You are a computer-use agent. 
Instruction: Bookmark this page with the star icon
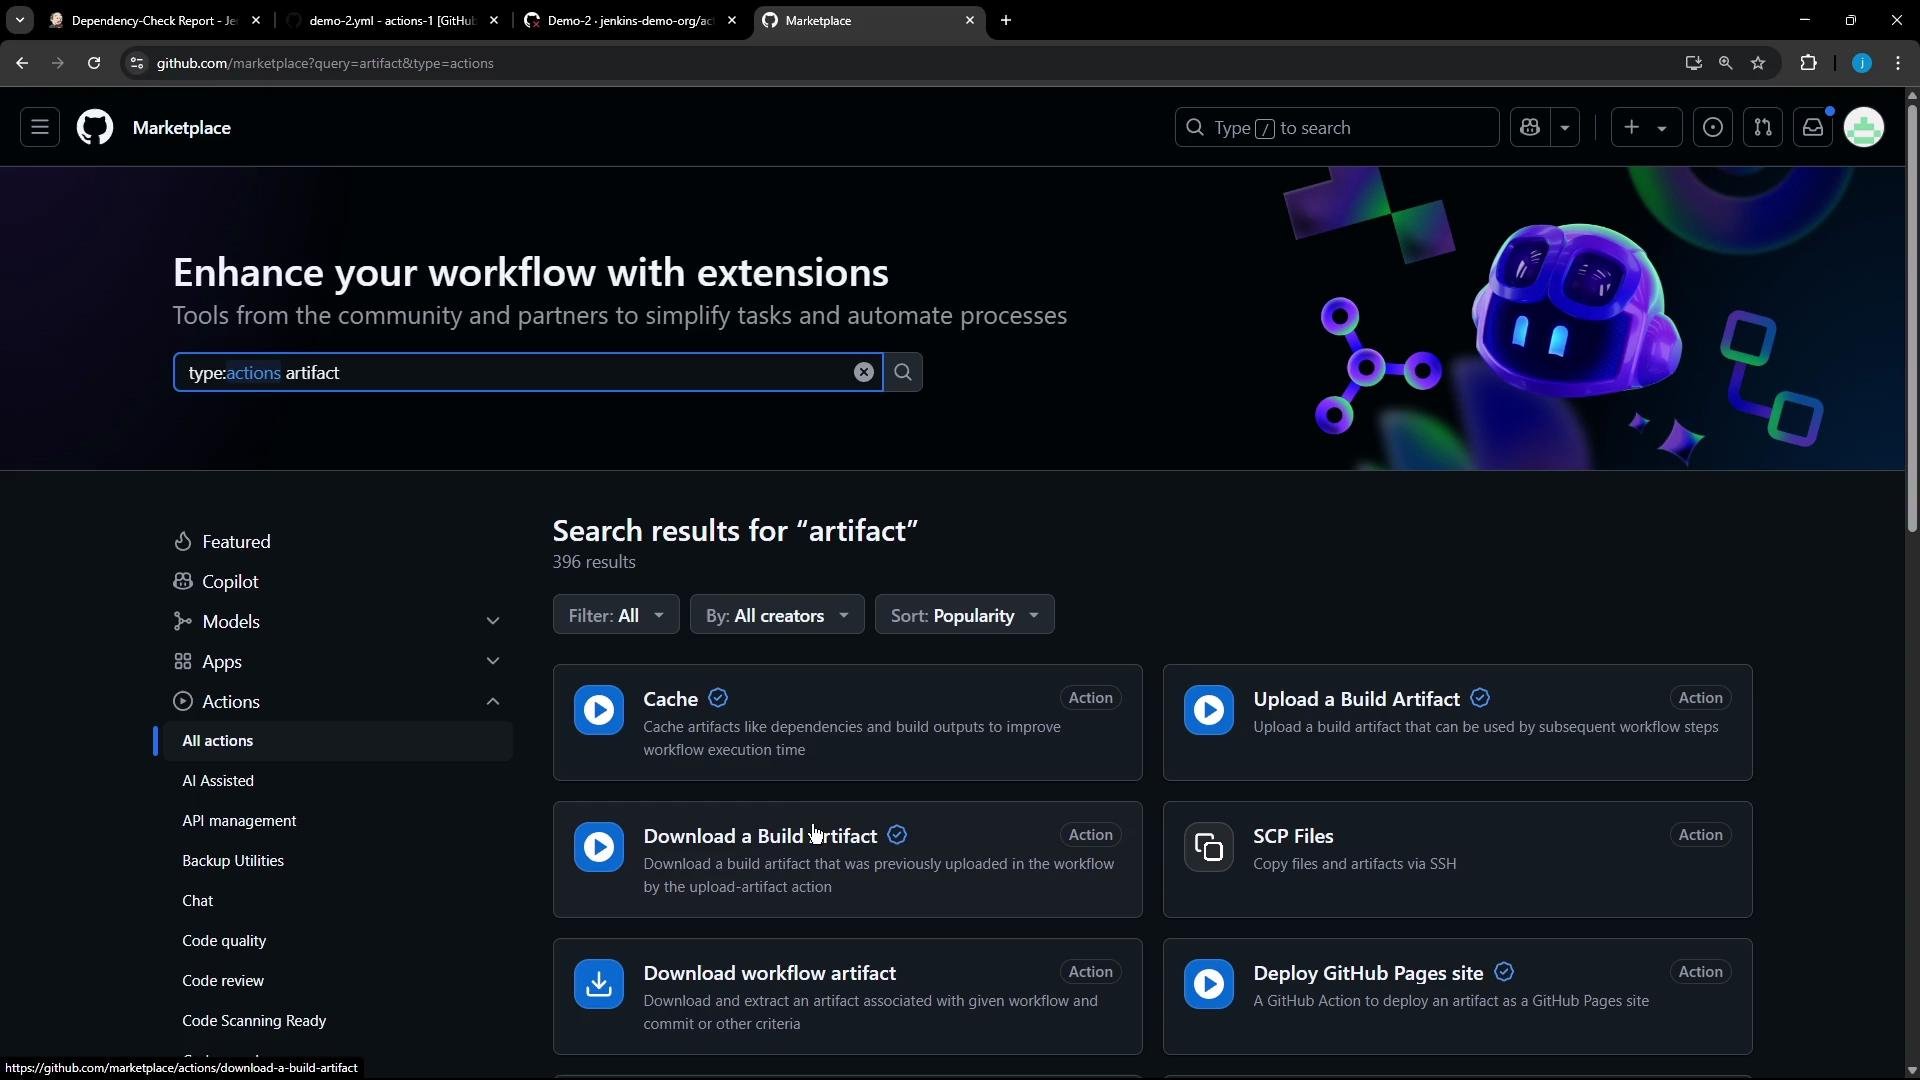1758,63
